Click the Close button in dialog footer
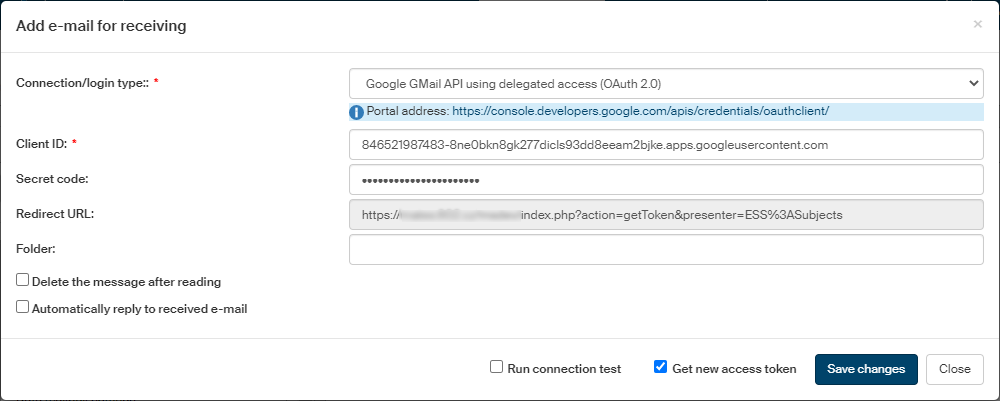This screenshot has width=1000, height=401. coord(954,369)
